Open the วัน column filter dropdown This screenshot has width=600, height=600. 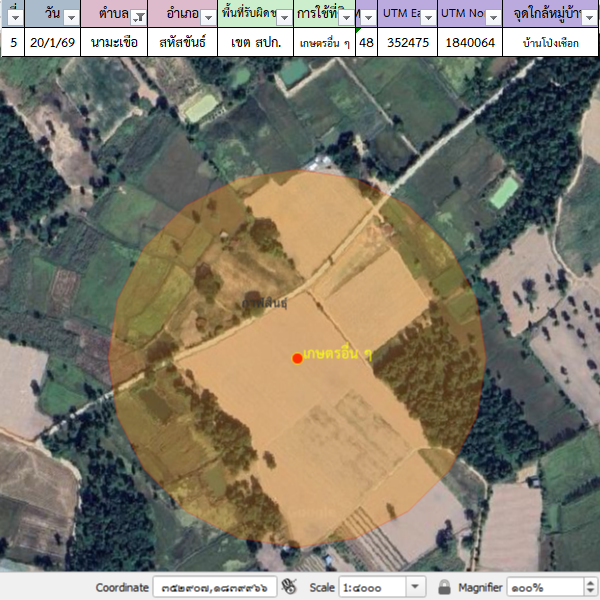[71, 16]
